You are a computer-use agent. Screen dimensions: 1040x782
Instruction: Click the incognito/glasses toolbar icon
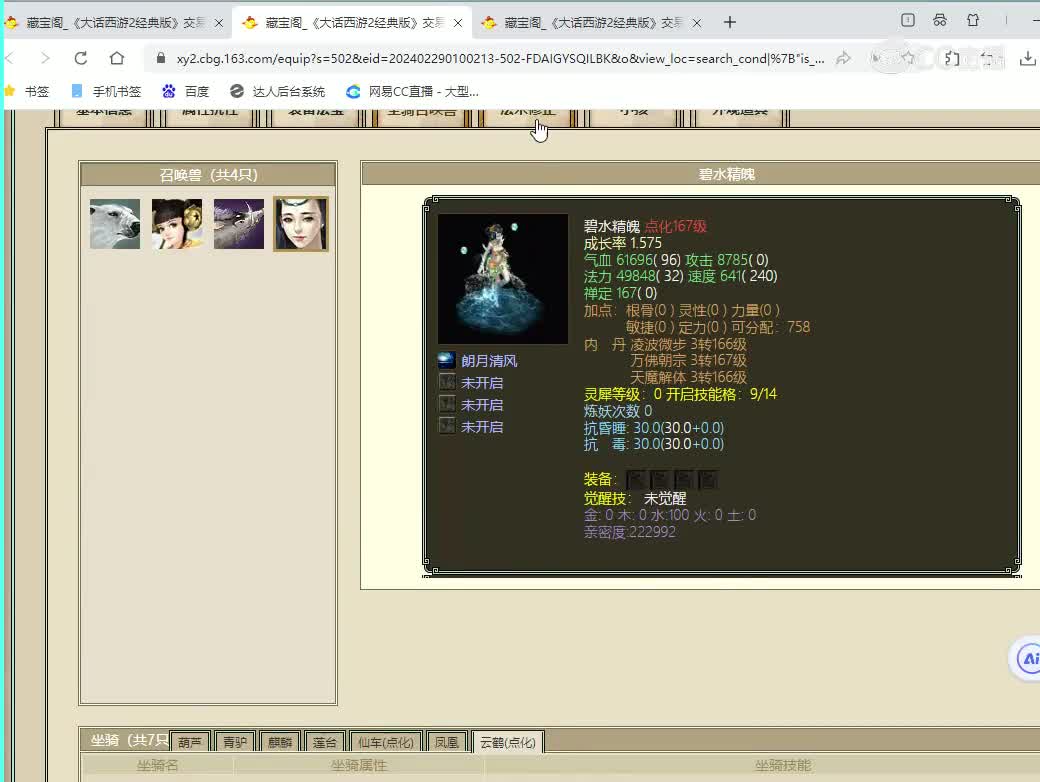click(x=940, y=21)
